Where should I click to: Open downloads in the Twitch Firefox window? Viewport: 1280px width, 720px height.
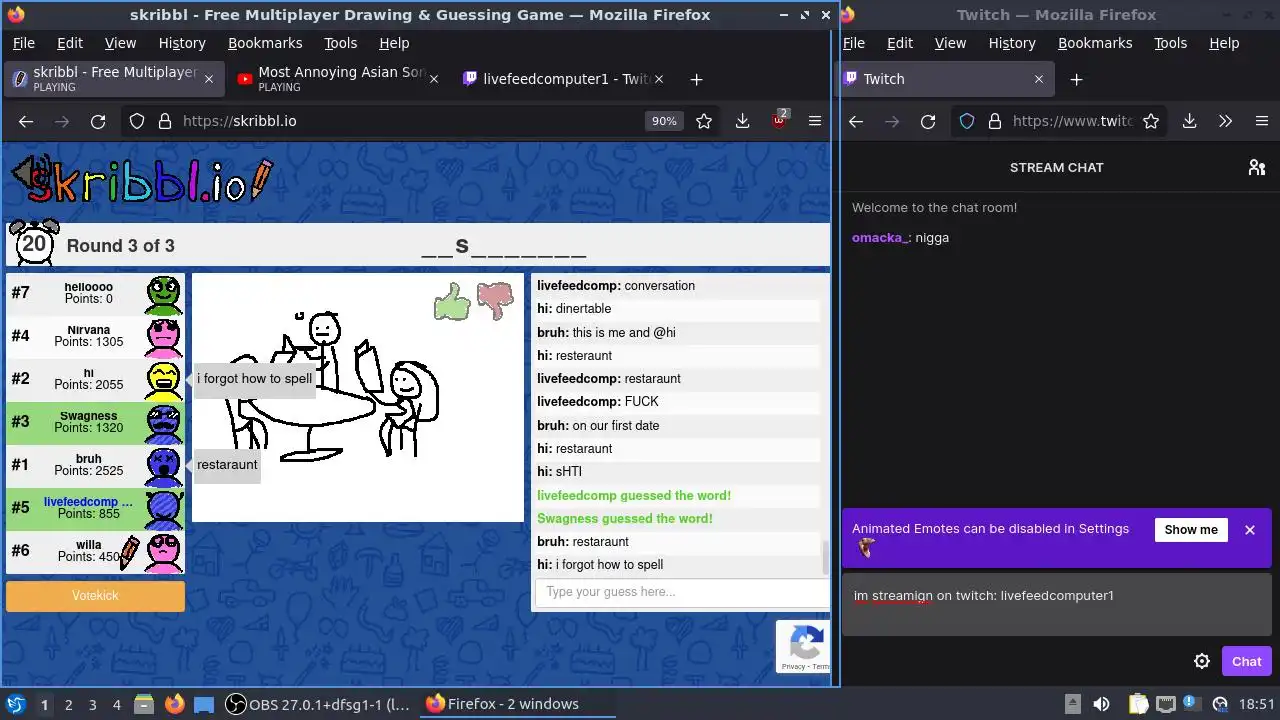(1189, 121)
